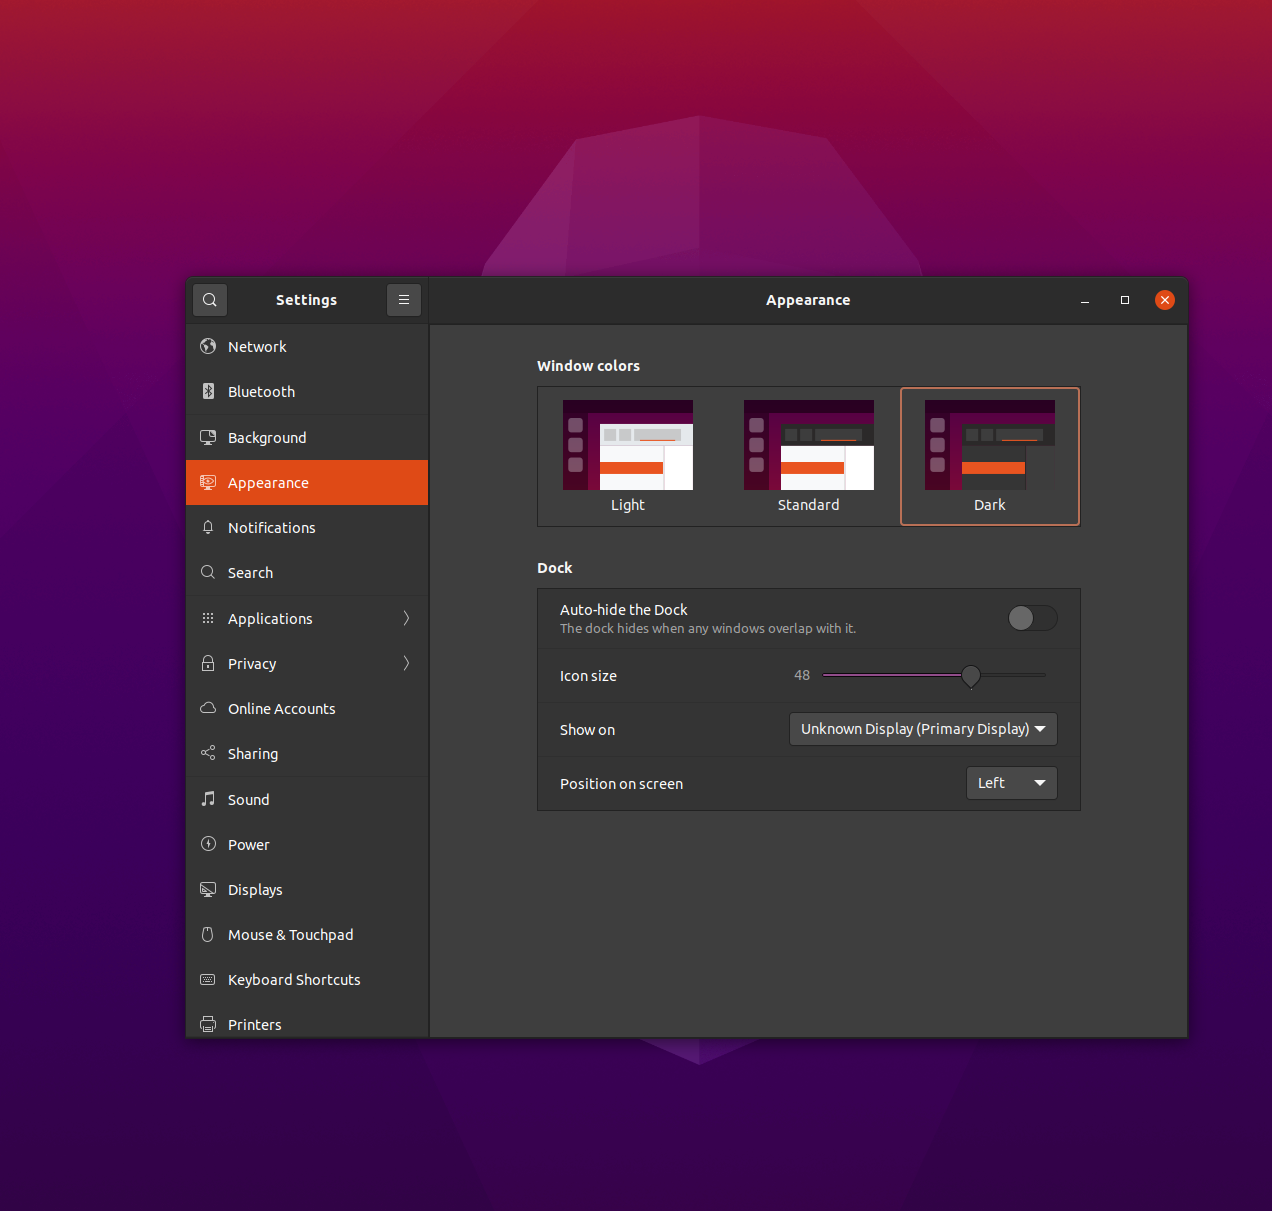Expand the Applications submenu chevron
Screen dimensions: 1272x1211
click(x=406, y=618)
